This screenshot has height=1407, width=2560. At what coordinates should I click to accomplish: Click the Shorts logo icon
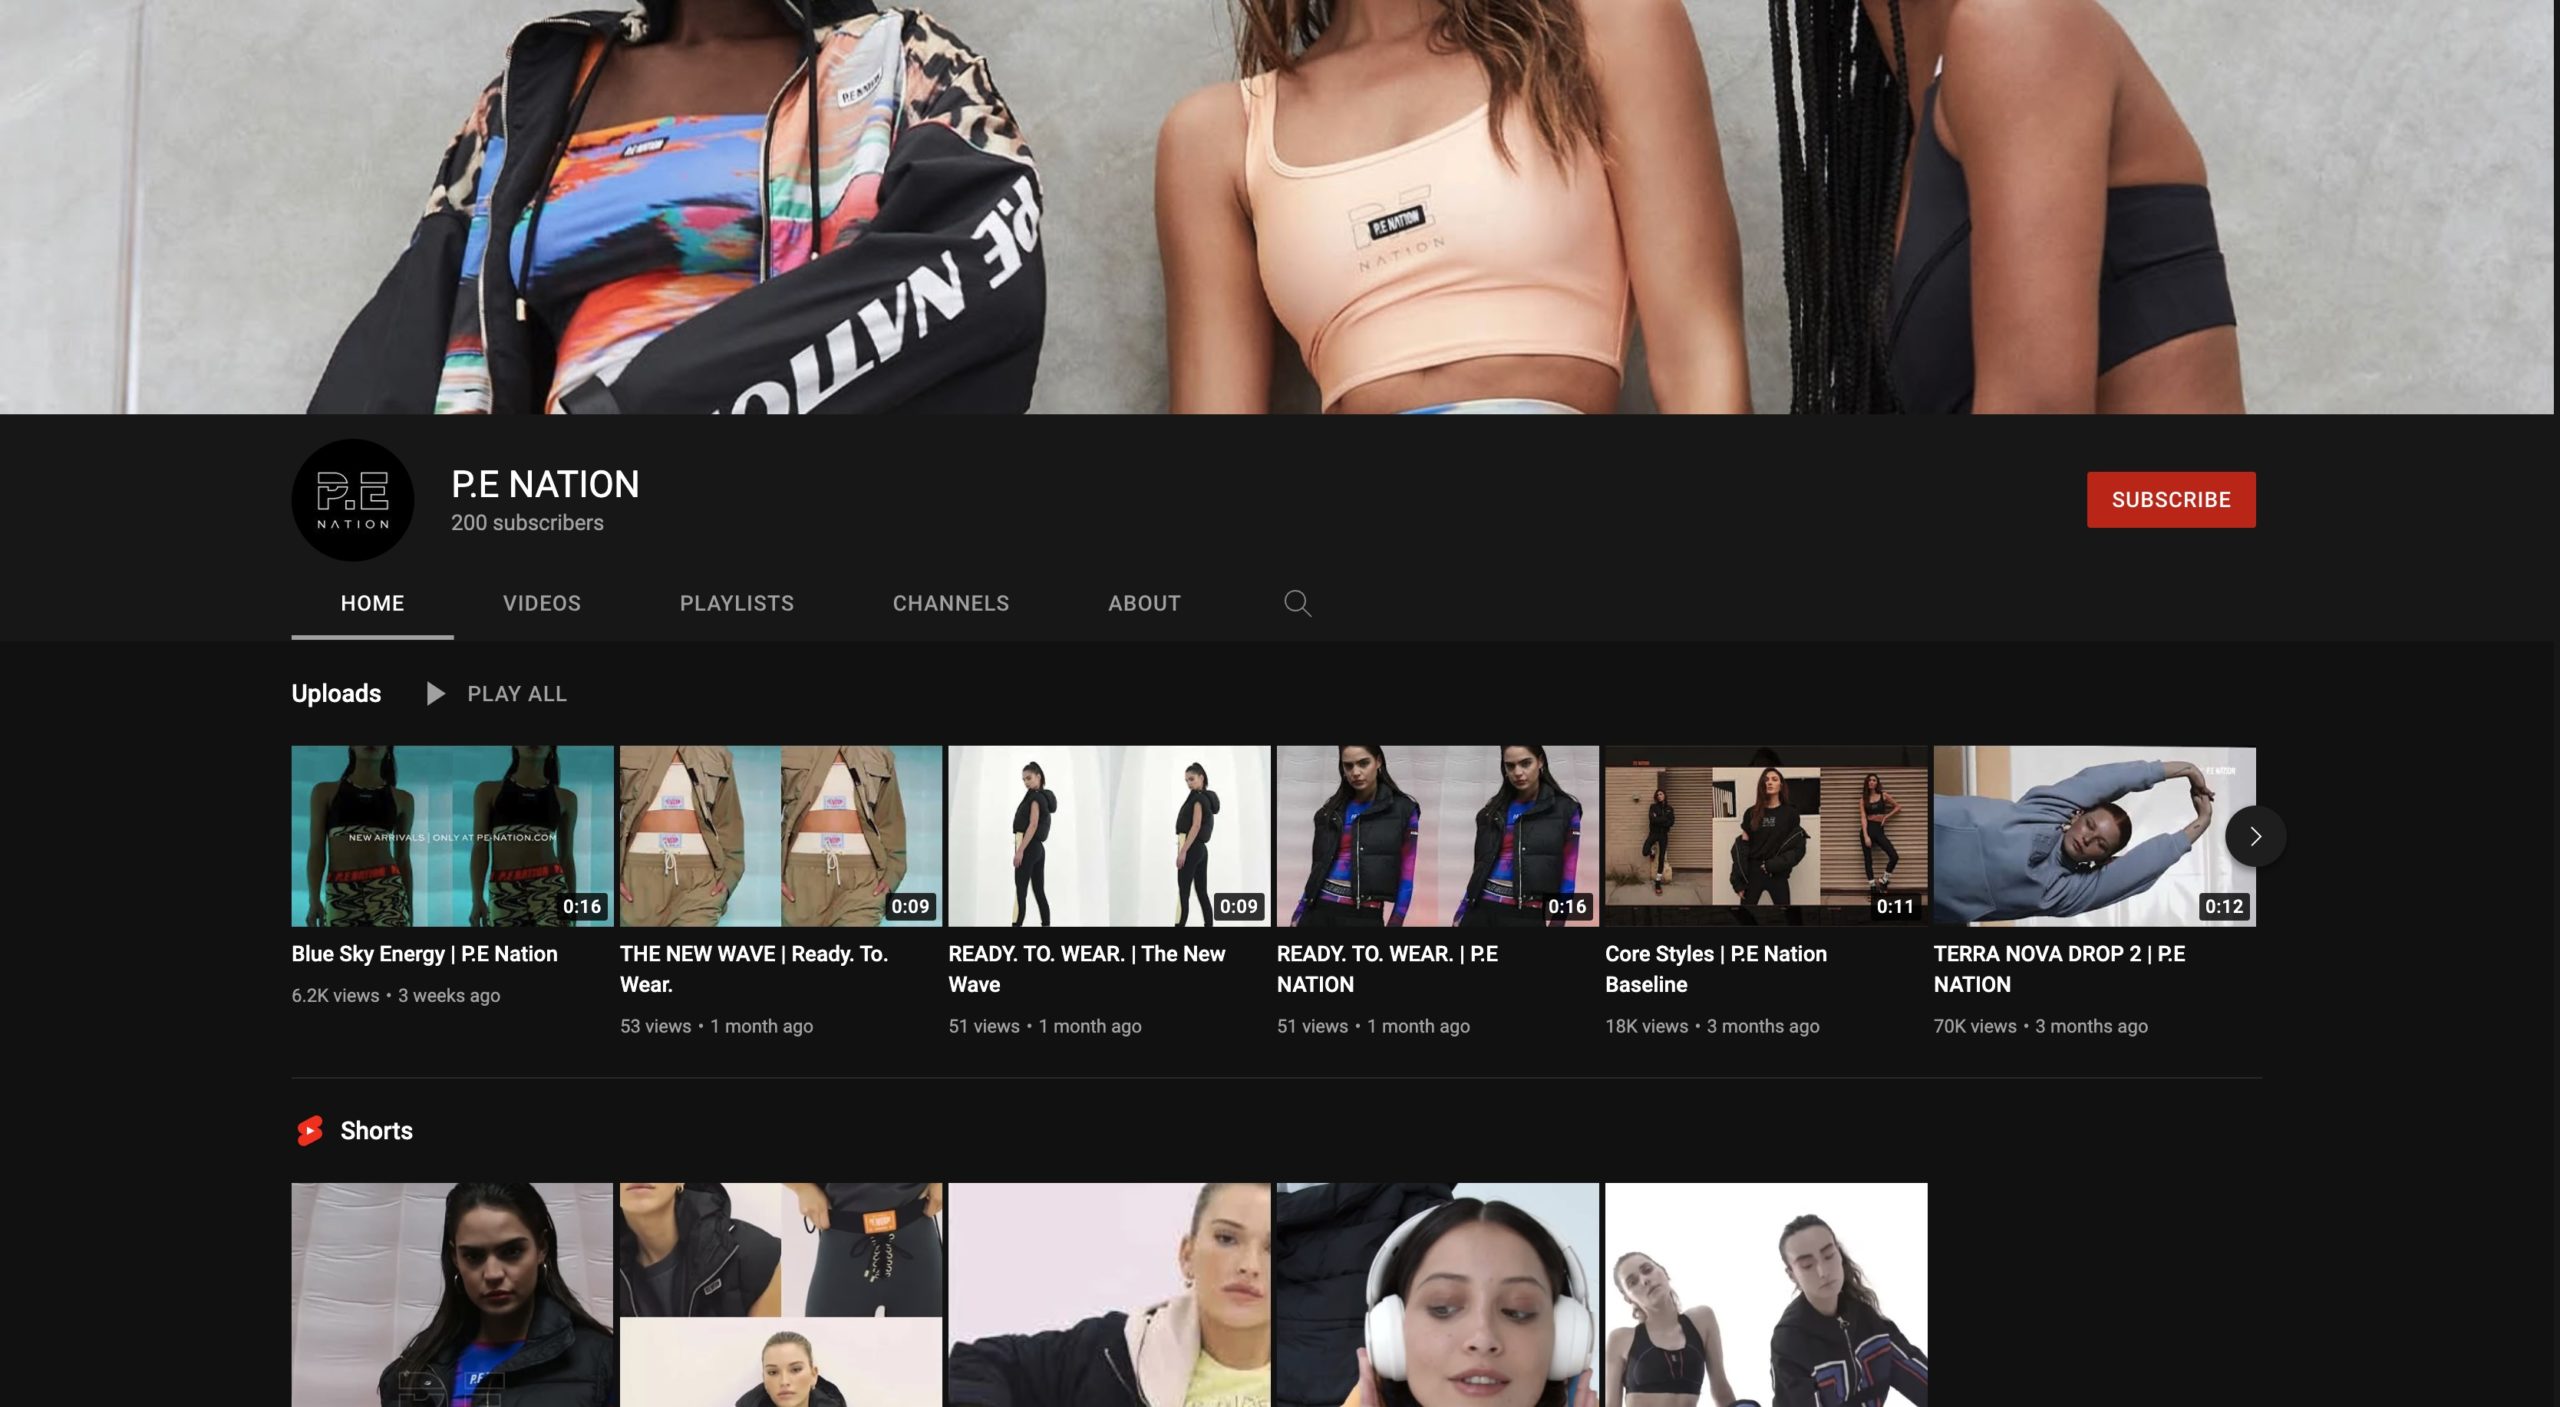coord(310,1130)
